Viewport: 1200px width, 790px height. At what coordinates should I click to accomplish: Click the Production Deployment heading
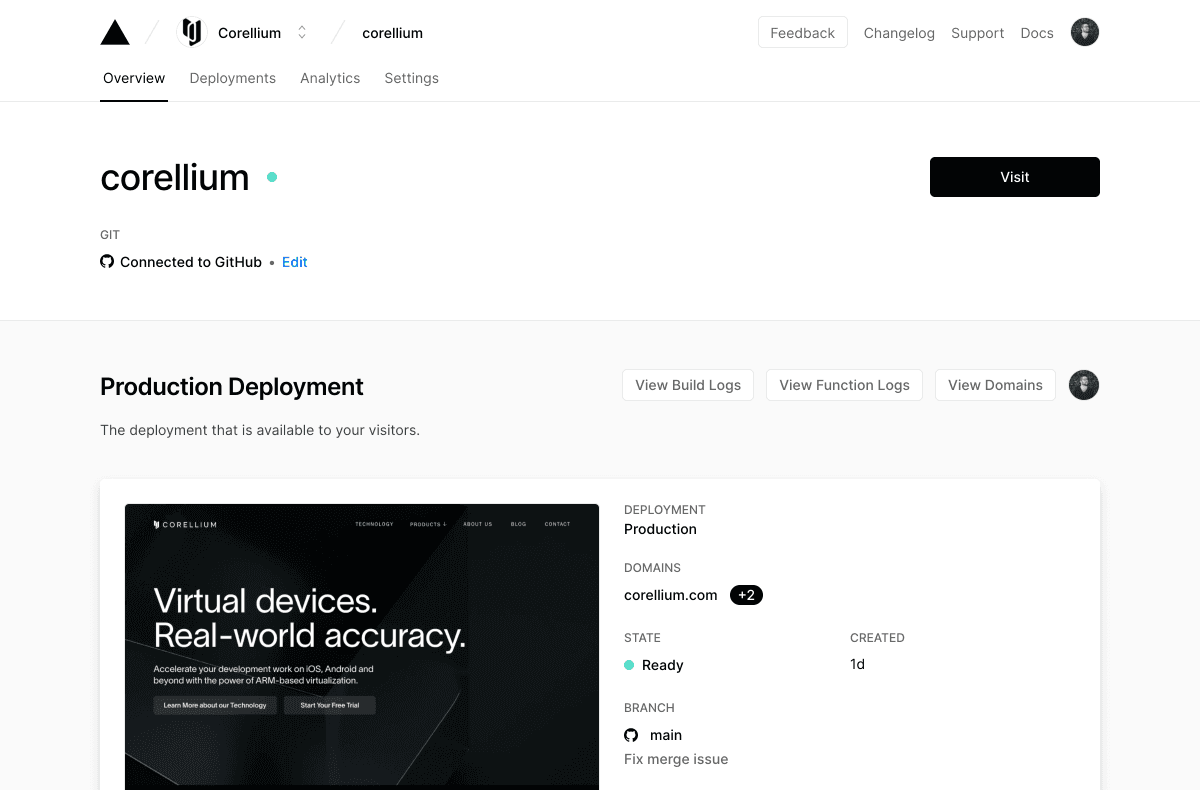(232, 386)
